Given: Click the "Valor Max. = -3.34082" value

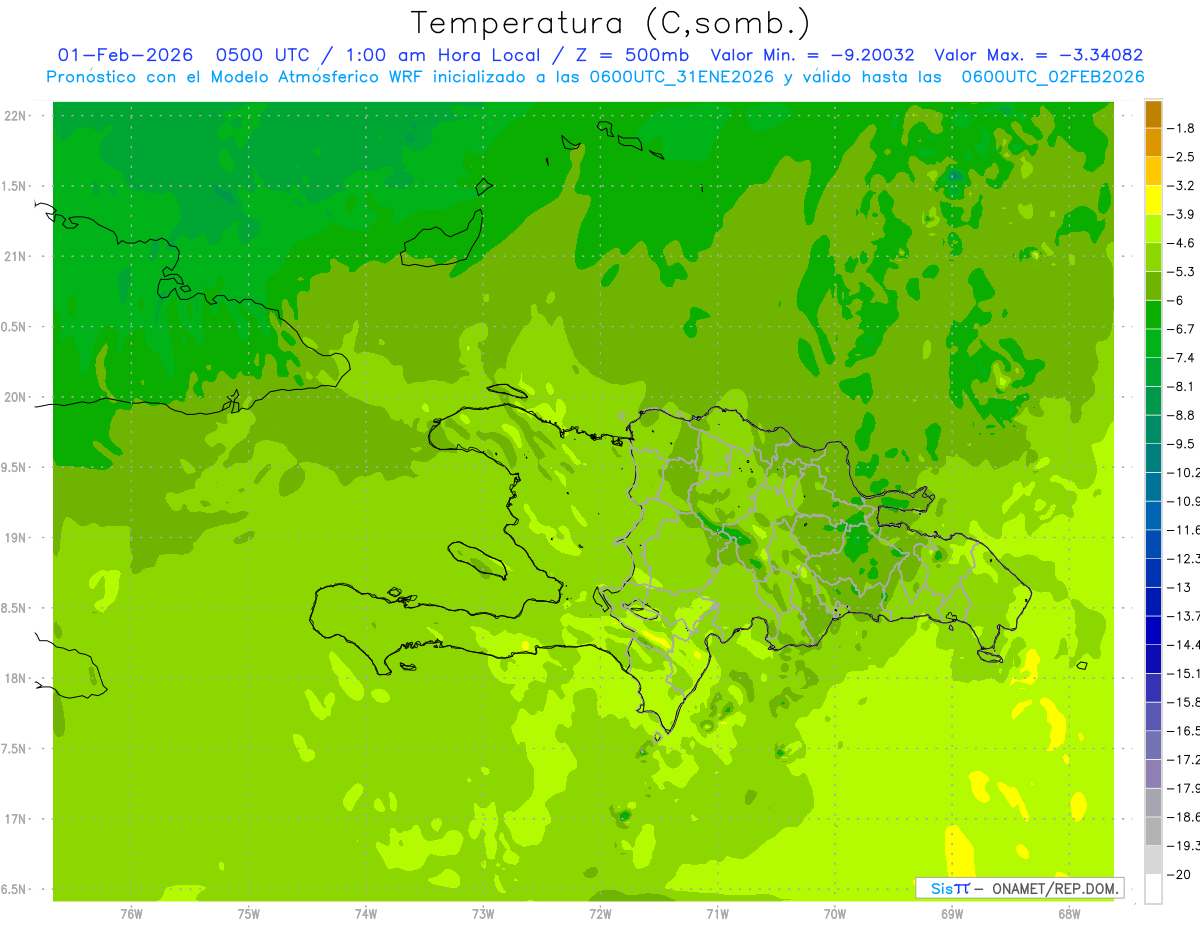Looking at the screenshot, I should (1039, 55).
